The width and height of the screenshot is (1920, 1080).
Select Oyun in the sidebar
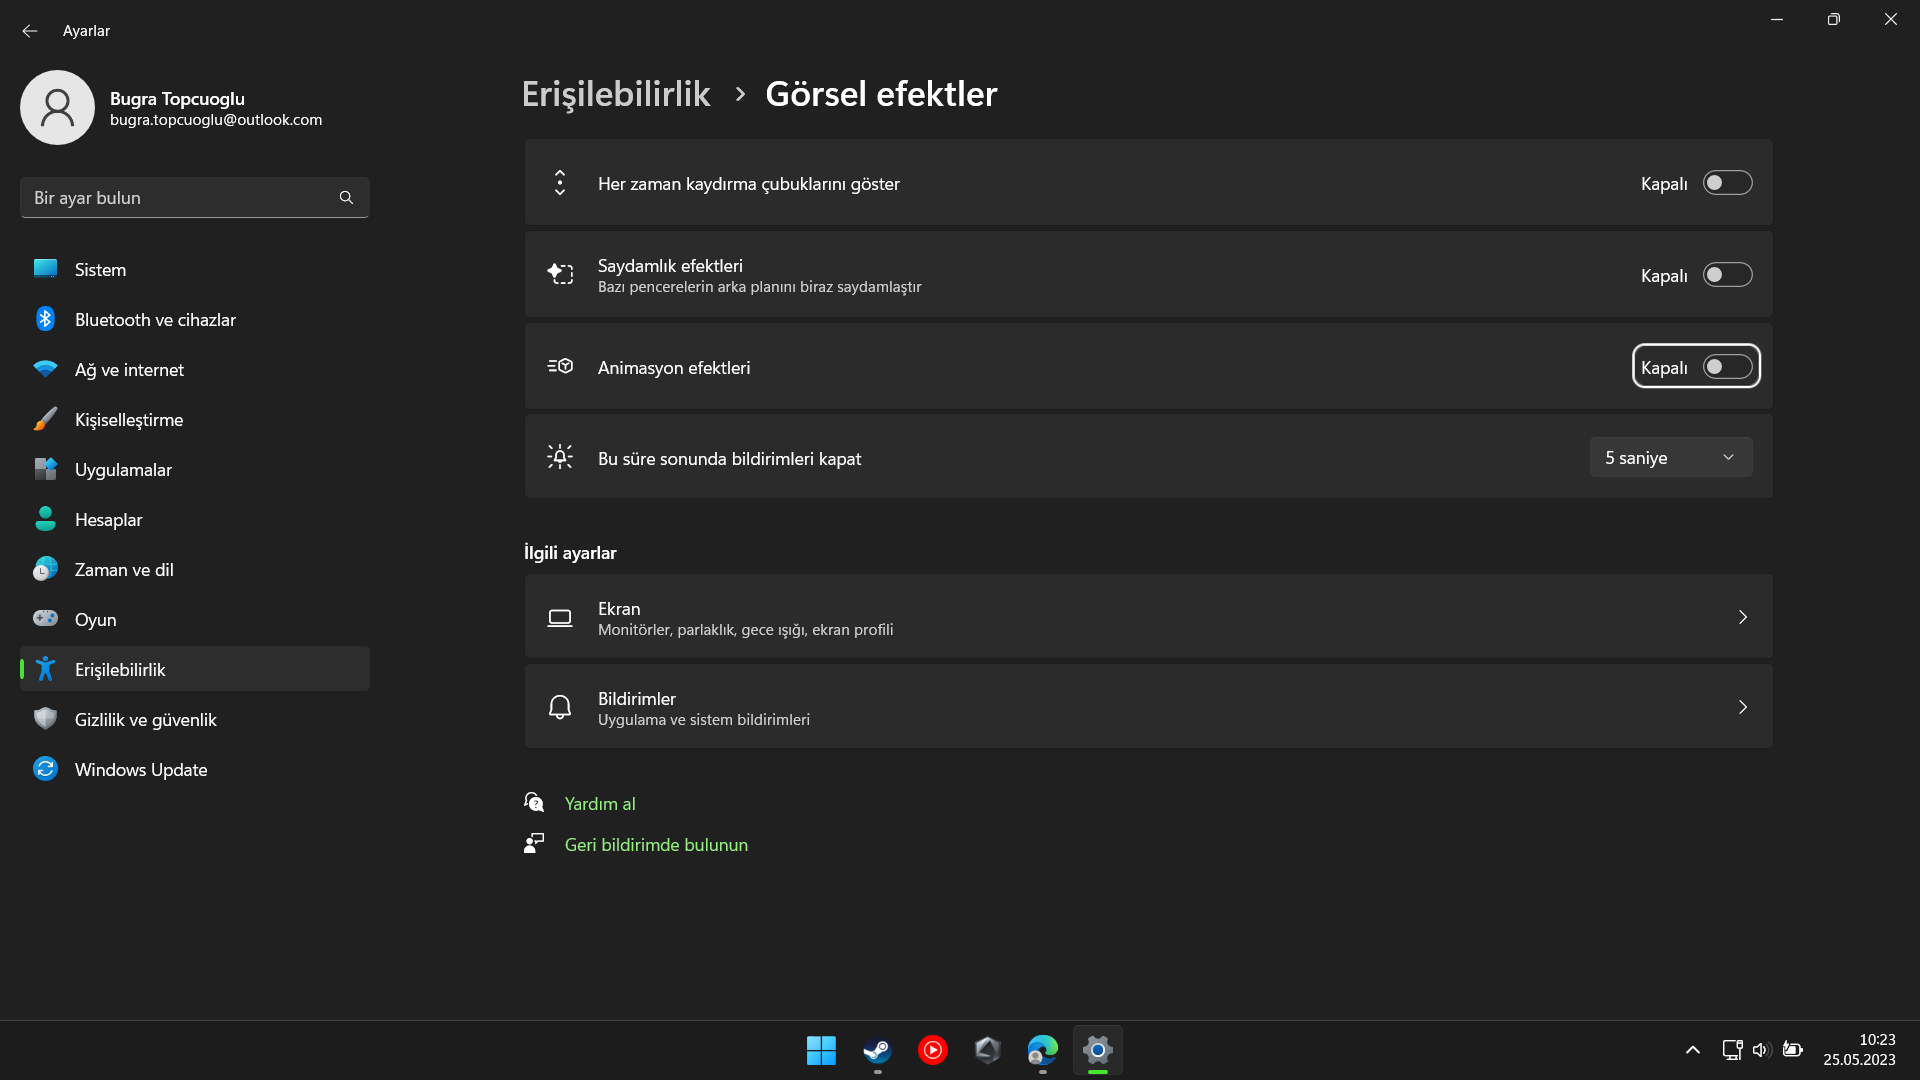tap(96, 620)
